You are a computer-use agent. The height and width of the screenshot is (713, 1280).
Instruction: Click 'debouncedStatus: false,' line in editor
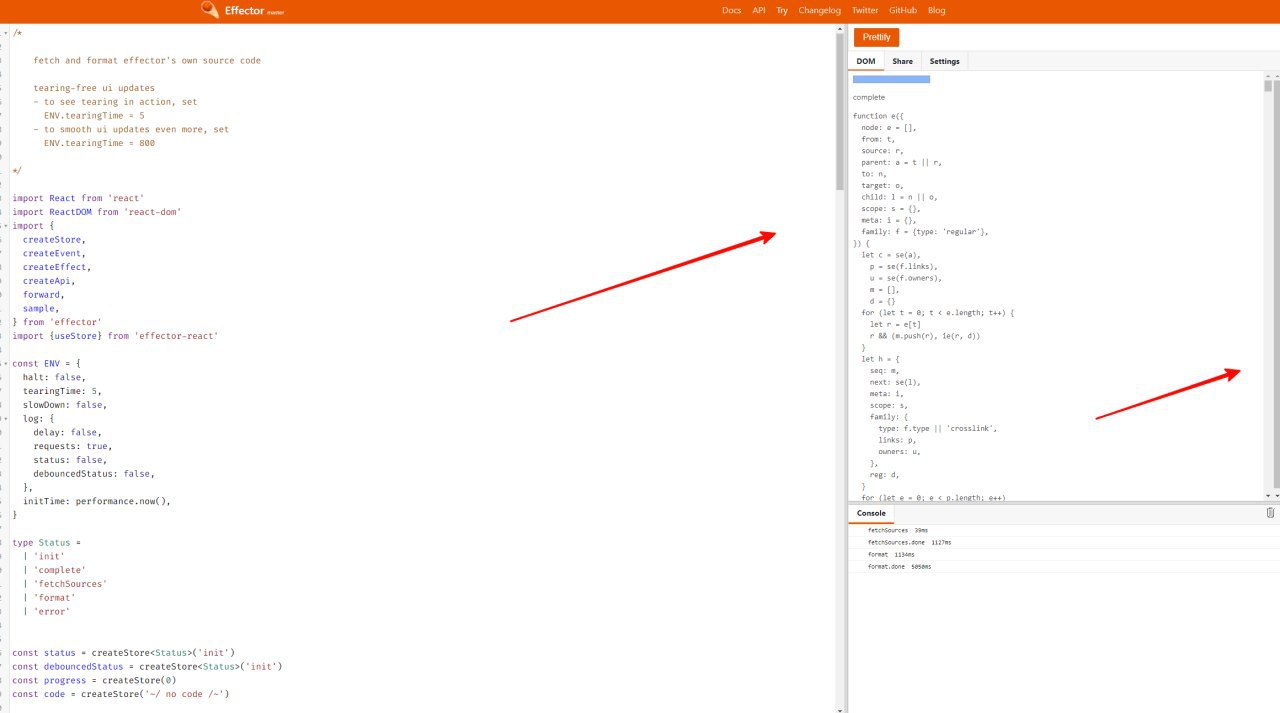point(94,474)
